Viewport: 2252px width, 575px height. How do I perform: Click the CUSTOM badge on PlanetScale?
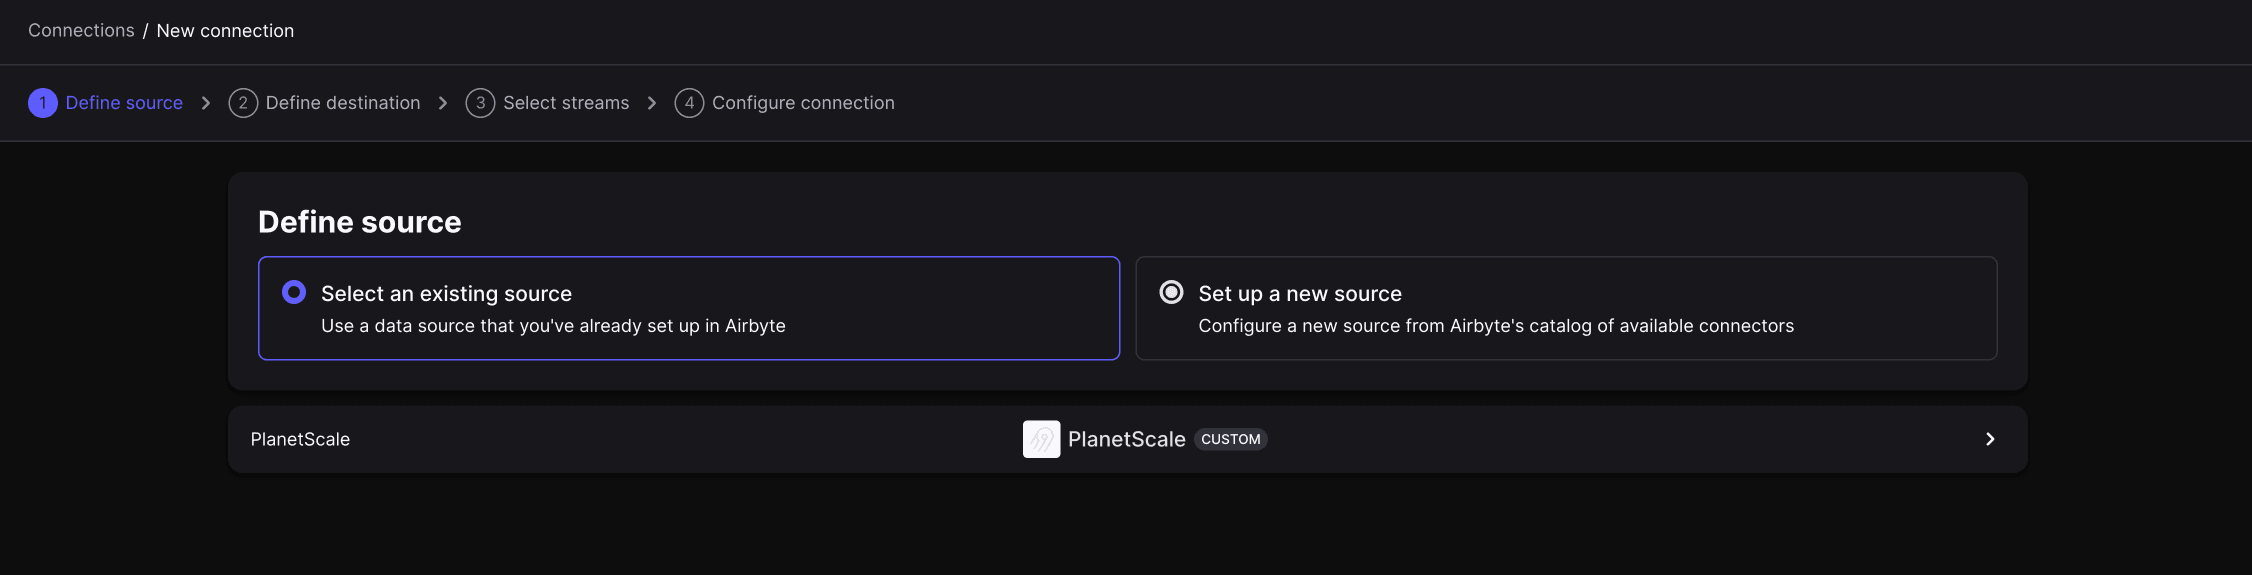pos(1231,439)
